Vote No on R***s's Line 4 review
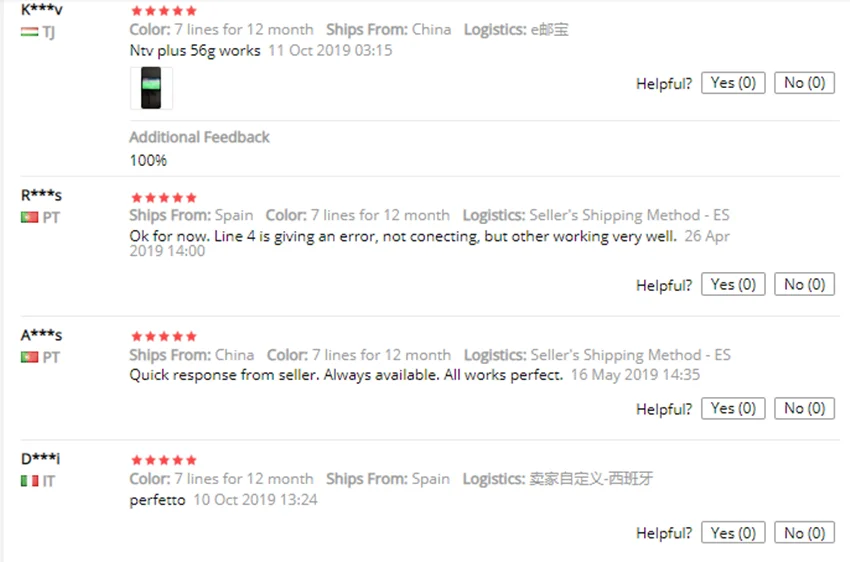The width and height of the screenshot is (850, 562). (x=804, y=285)
